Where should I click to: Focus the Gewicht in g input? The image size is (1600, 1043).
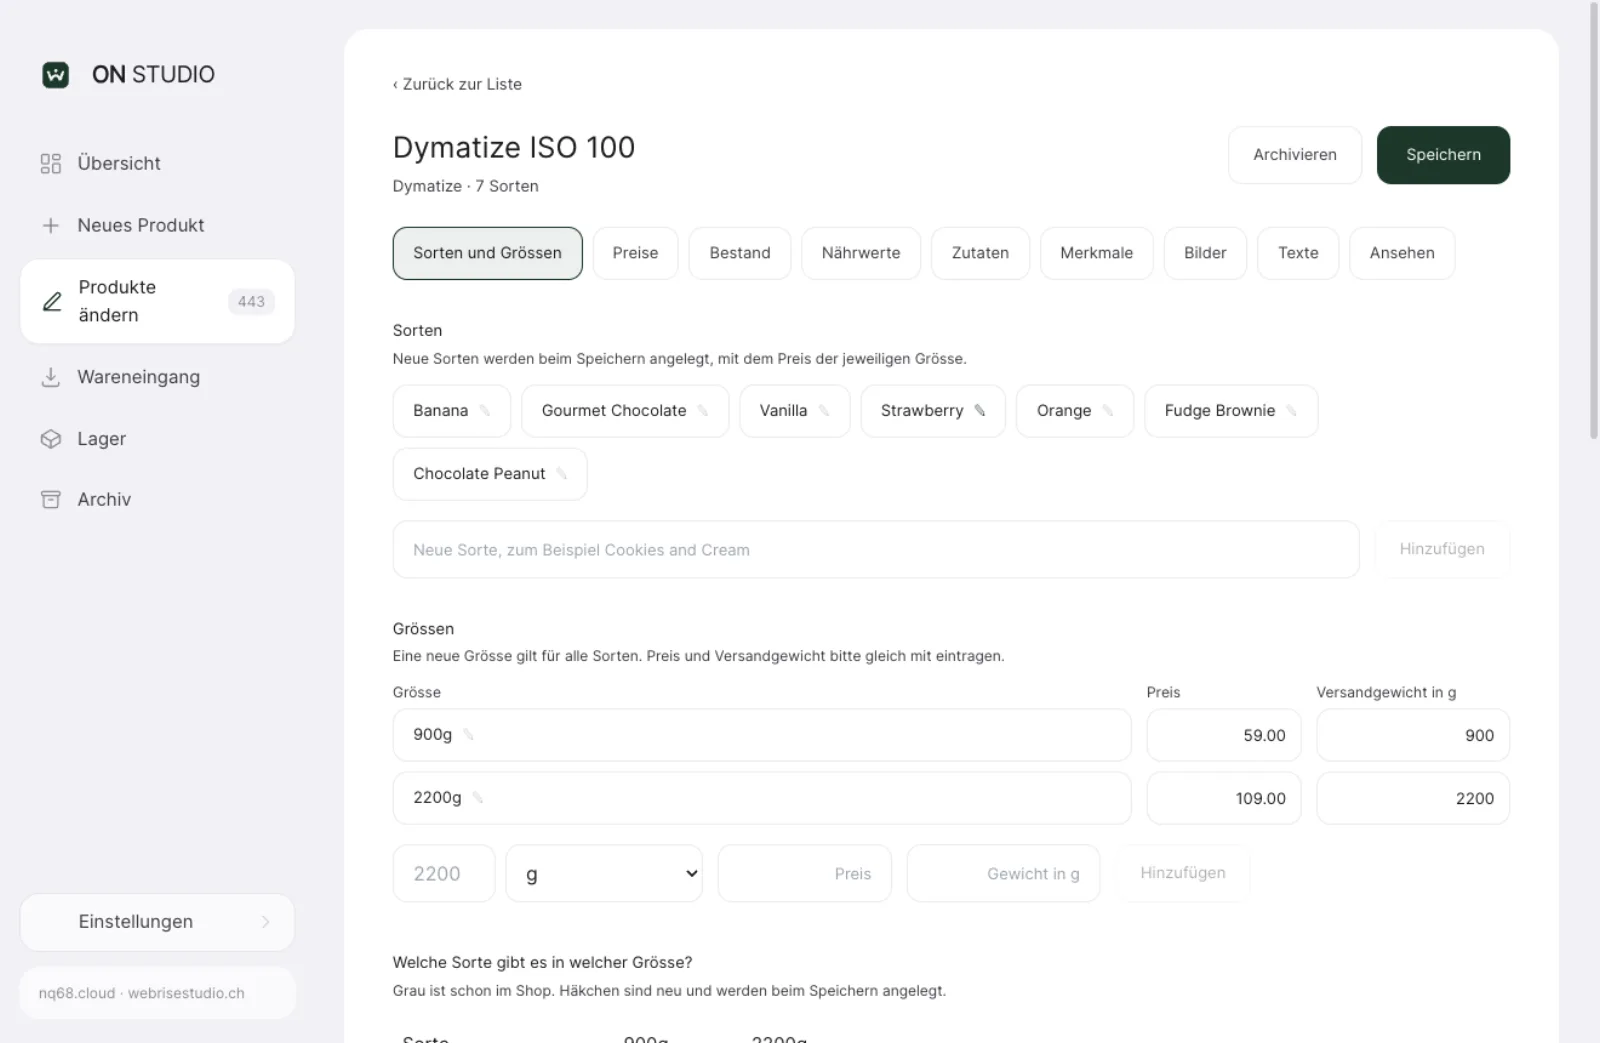coord(1004,874)
